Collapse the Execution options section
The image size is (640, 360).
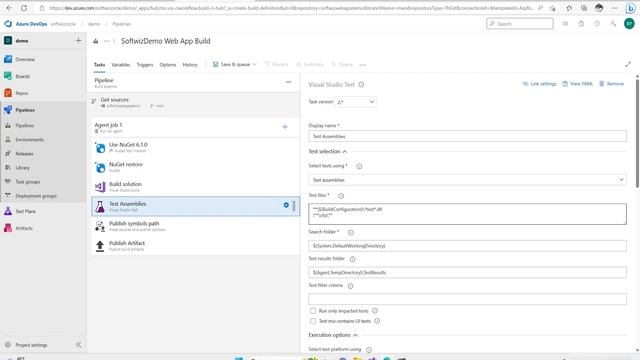pyautogui.click(x=355, y=335)
